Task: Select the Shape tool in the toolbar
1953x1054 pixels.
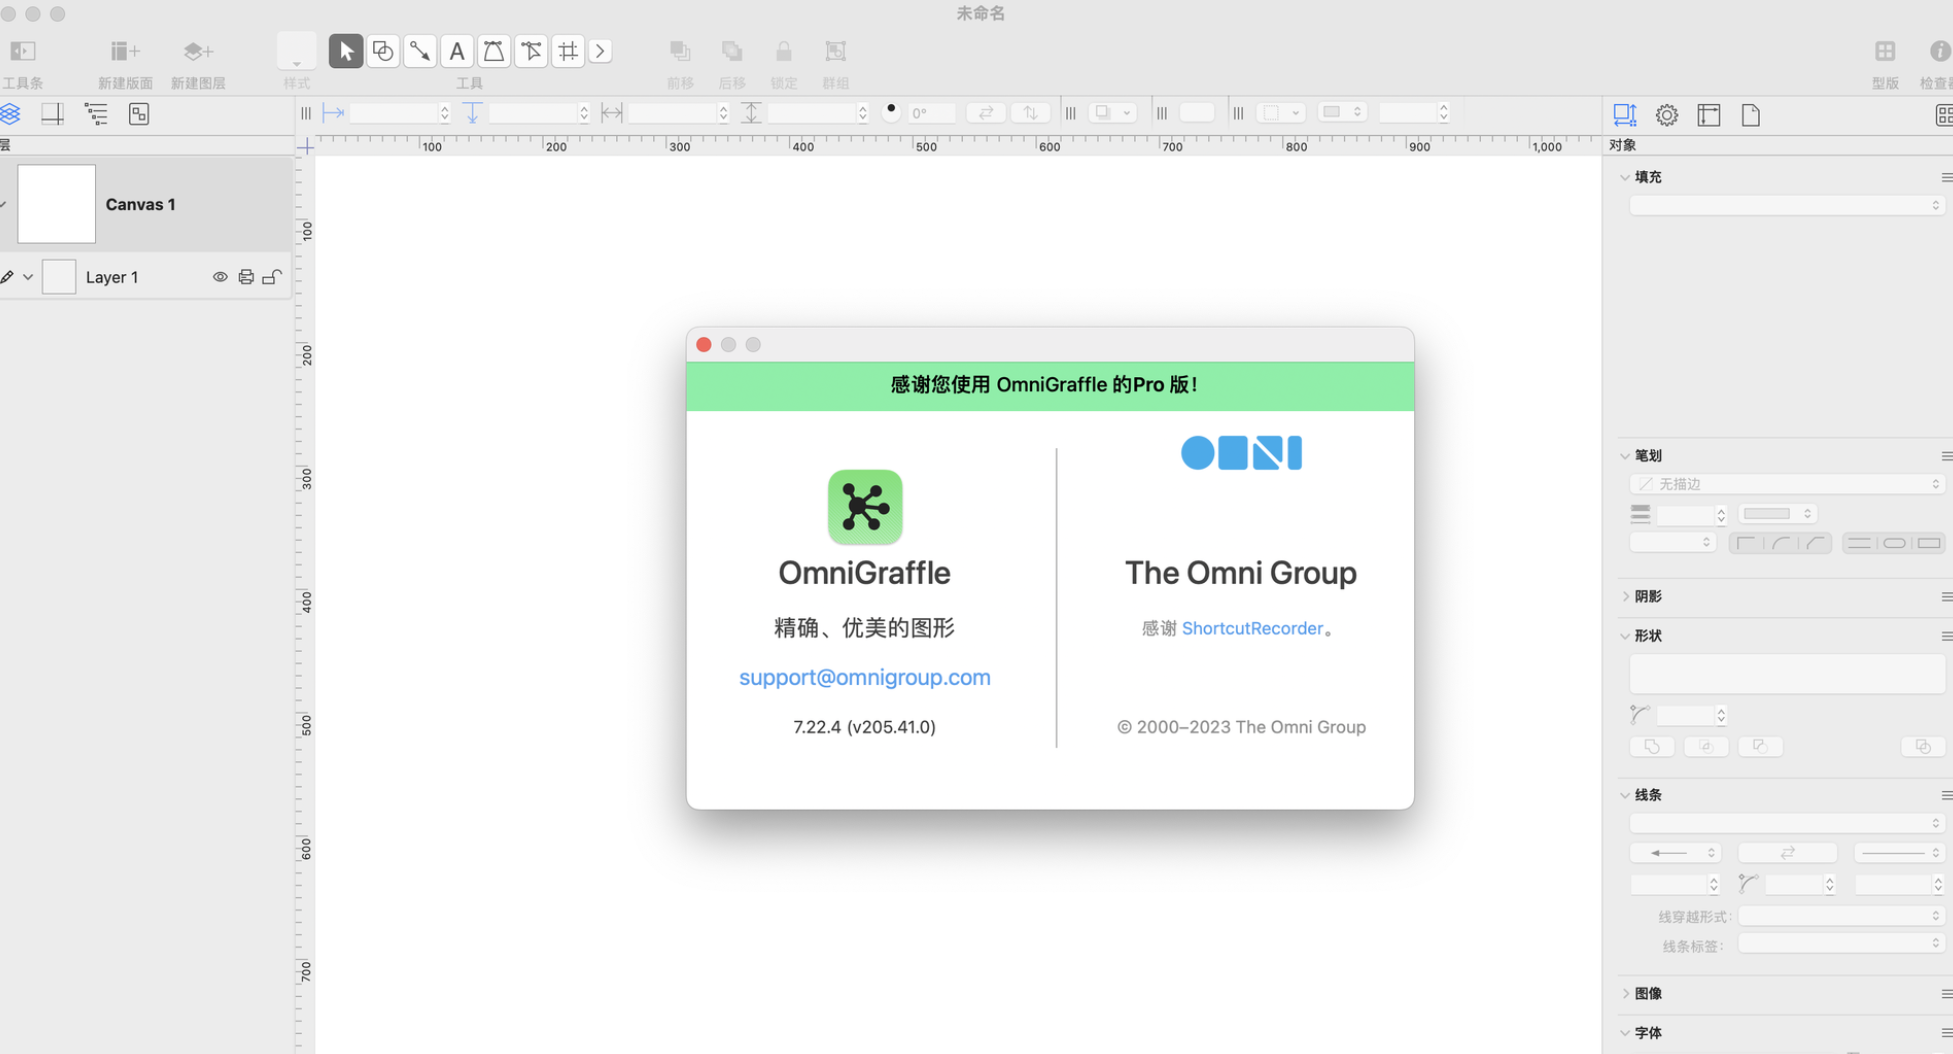Action: (383, 51)
